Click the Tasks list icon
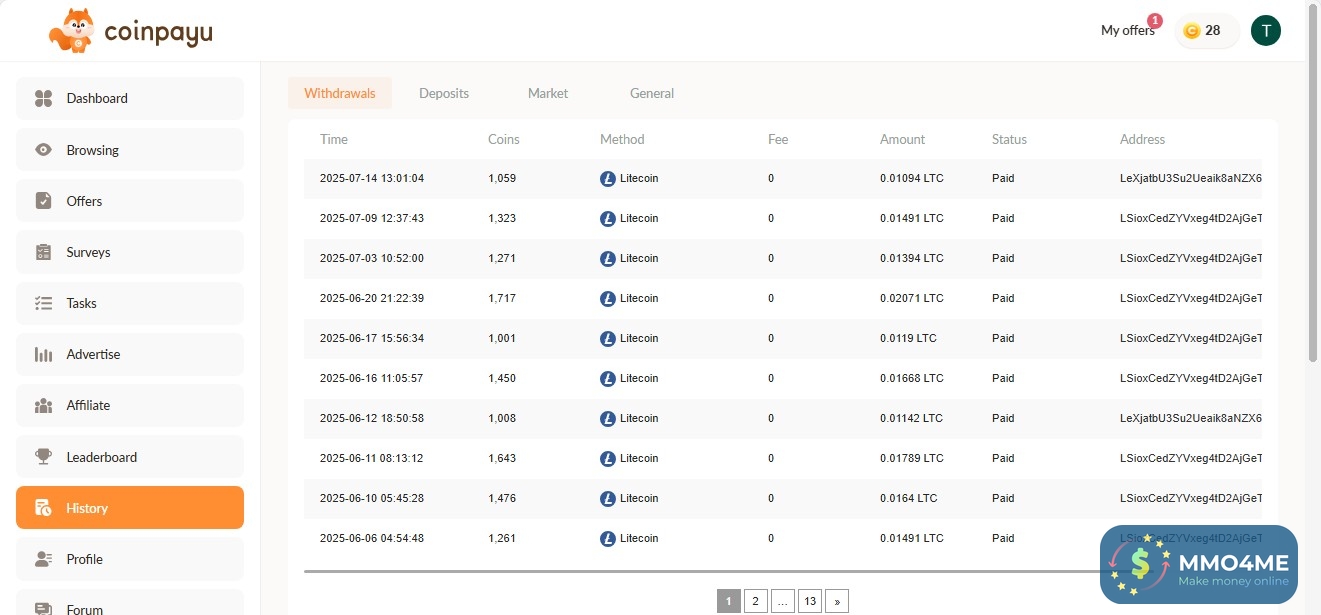The width and height of the screenshot is (1321, 615). coord(43,303)
